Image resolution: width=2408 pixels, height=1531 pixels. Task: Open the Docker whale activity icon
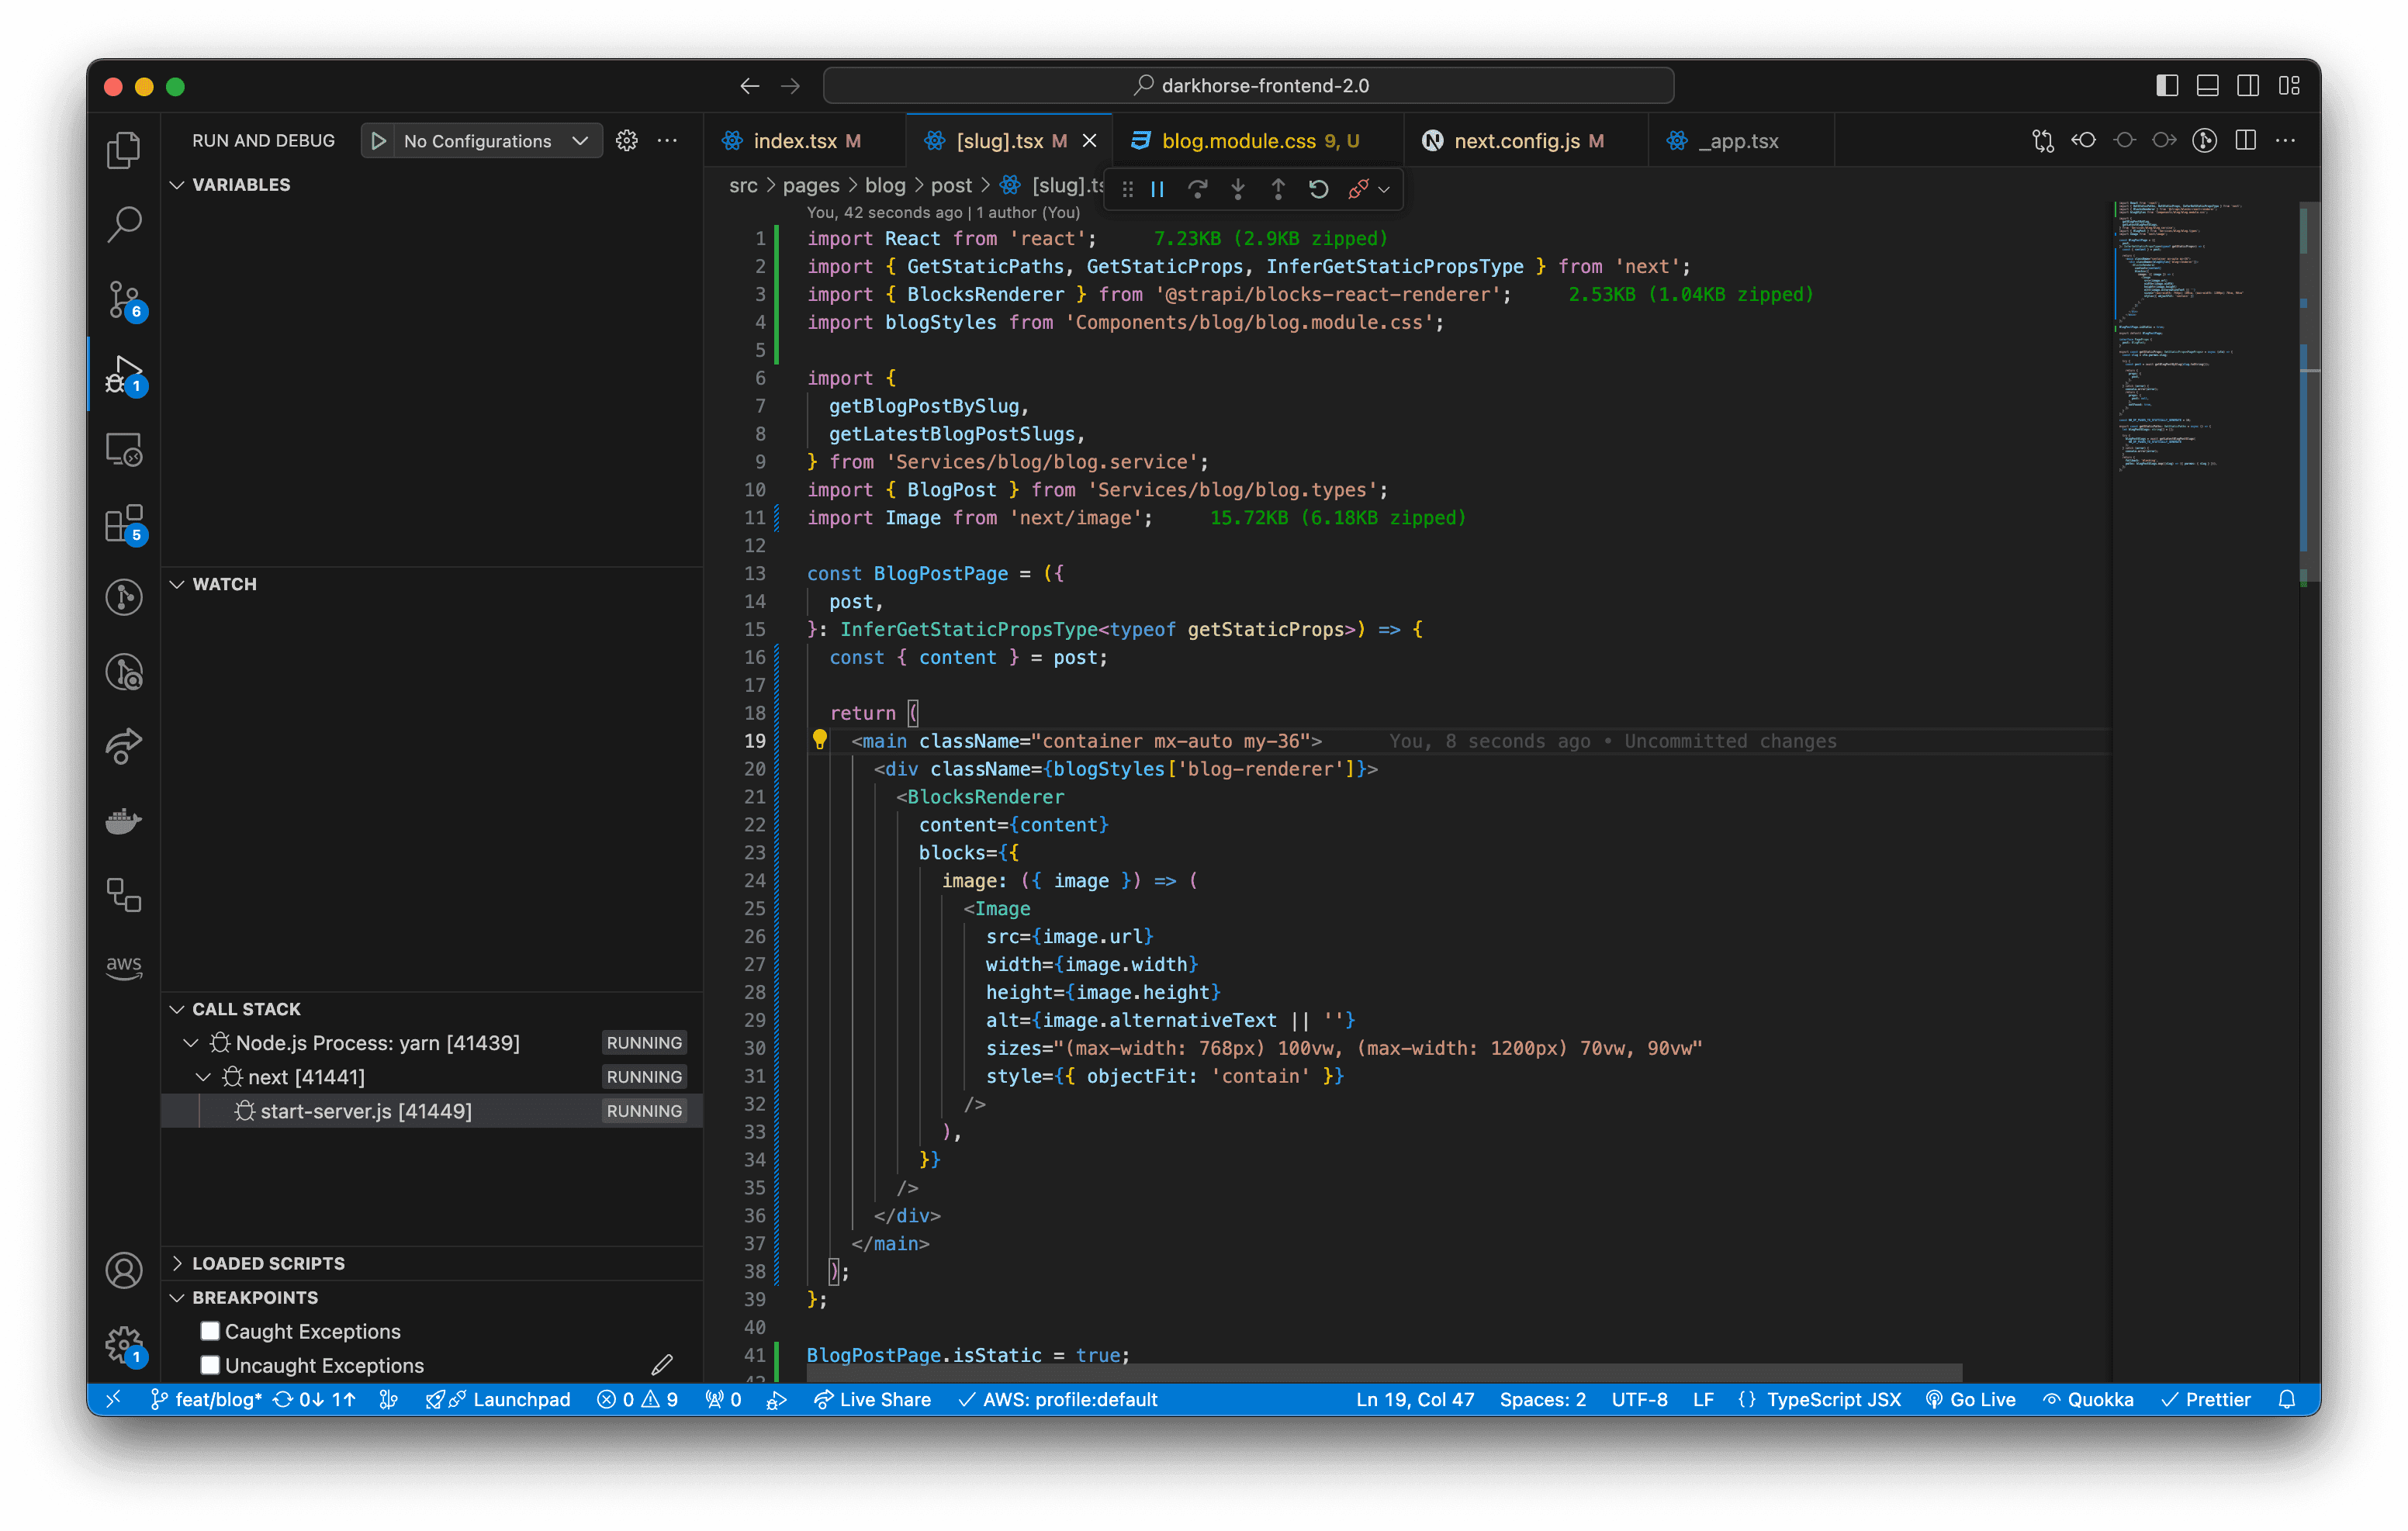(124, 821)
